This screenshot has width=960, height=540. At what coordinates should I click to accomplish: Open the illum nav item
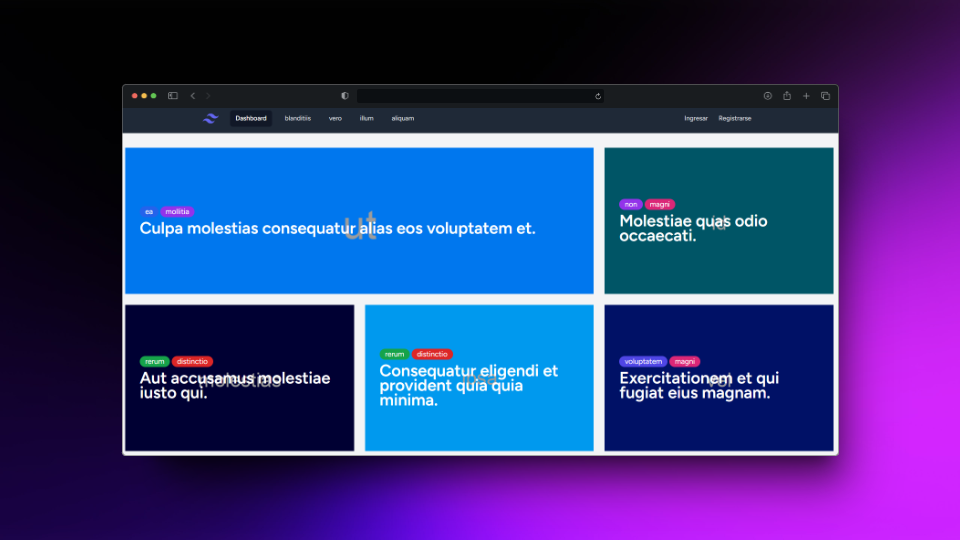367,119
